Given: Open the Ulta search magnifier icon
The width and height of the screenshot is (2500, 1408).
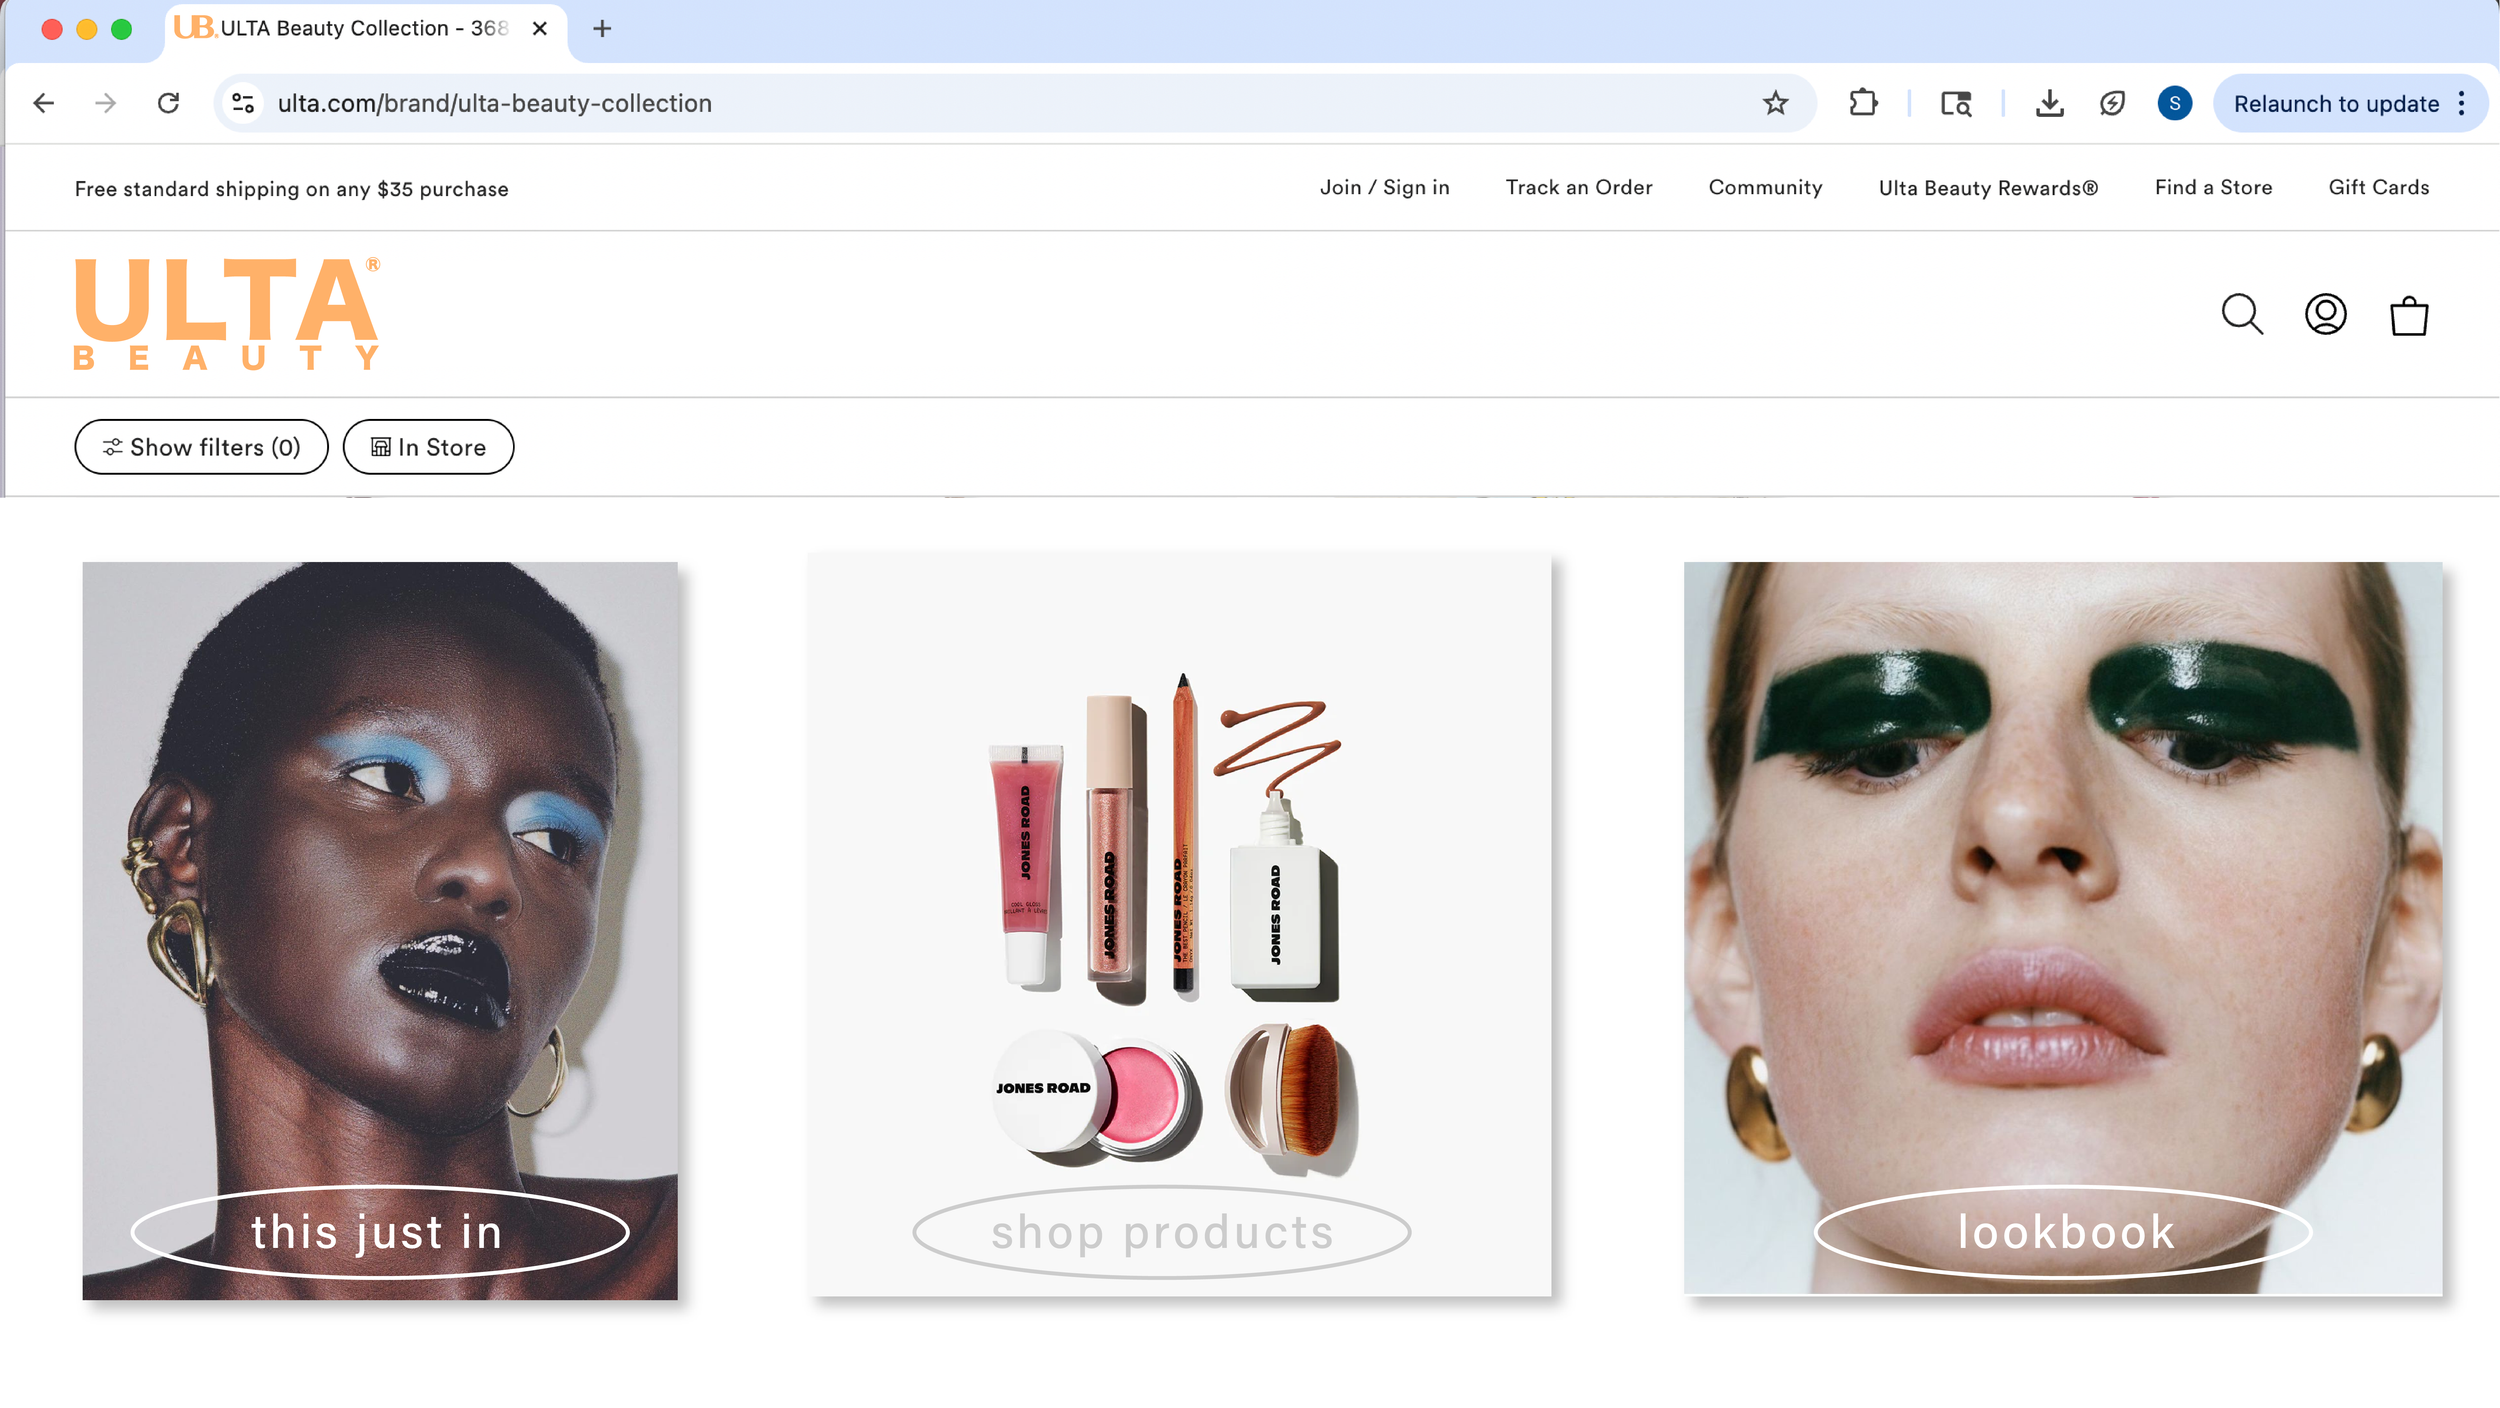Looking at the screenshot, I should click(2242, 314).
